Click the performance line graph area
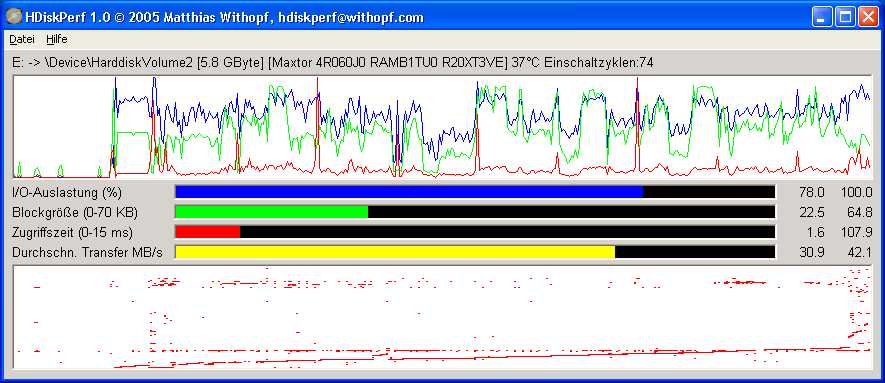885x383 pixels. click(x=442, y=127)
